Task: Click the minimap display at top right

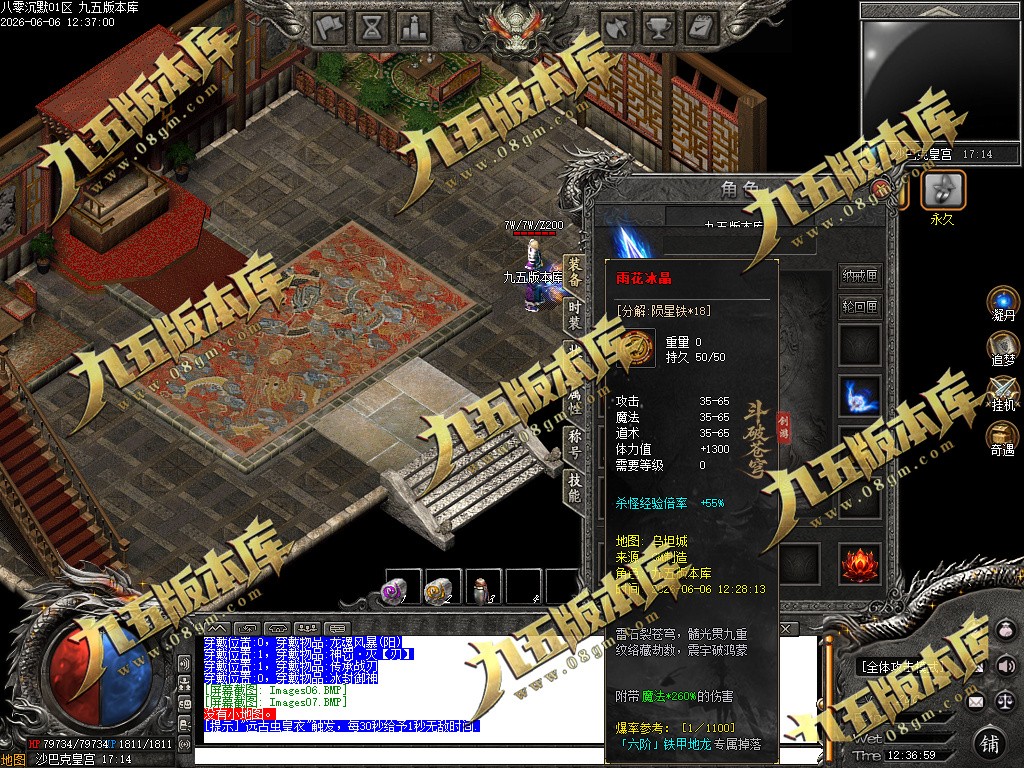Action: pos(941,82)
